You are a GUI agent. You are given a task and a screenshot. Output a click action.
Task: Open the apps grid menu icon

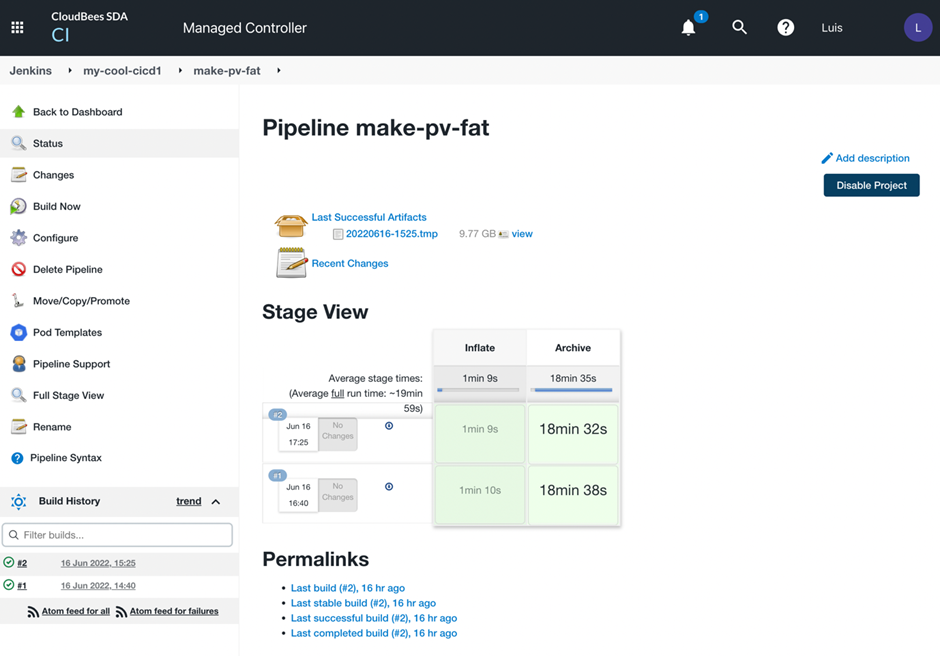[x=17, y=28]
